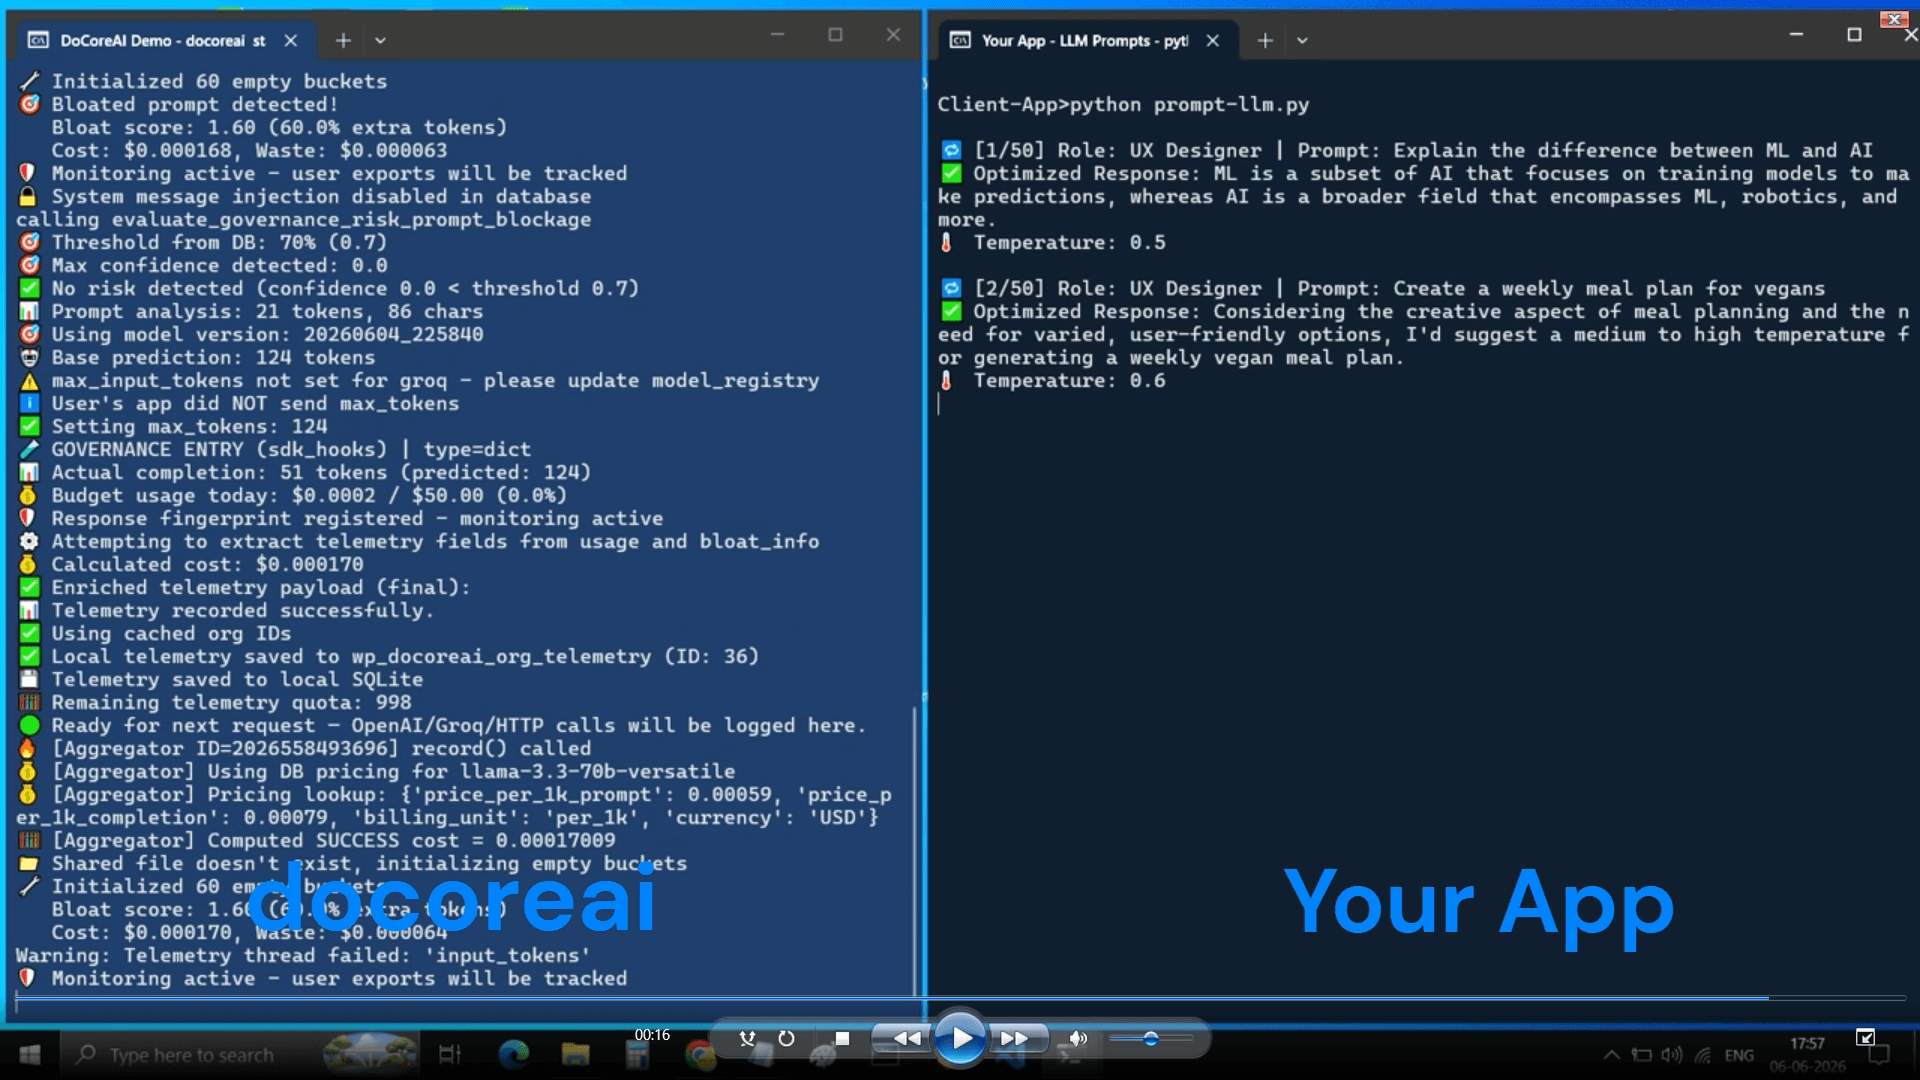Image resolution: width=1920 pixels, height=1080 pixels.
Task: Click 'GOVERNANCE ENTRY (sdk_hooks)' line
Action: tap(274, 450)
